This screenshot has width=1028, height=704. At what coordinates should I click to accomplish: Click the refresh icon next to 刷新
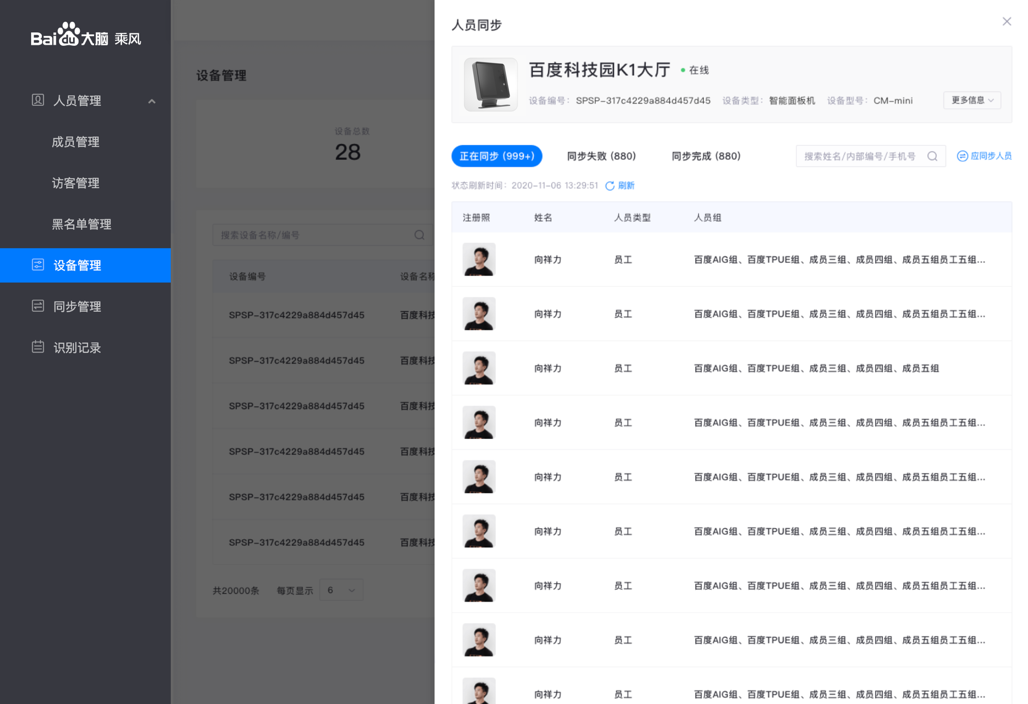tap(610, 186)
